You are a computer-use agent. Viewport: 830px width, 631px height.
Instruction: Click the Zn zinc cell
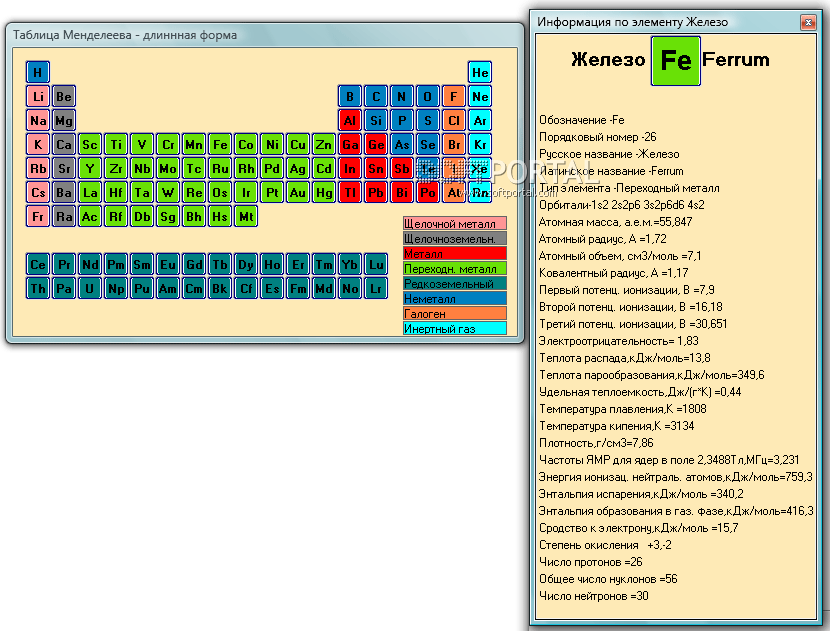[323, 145]
